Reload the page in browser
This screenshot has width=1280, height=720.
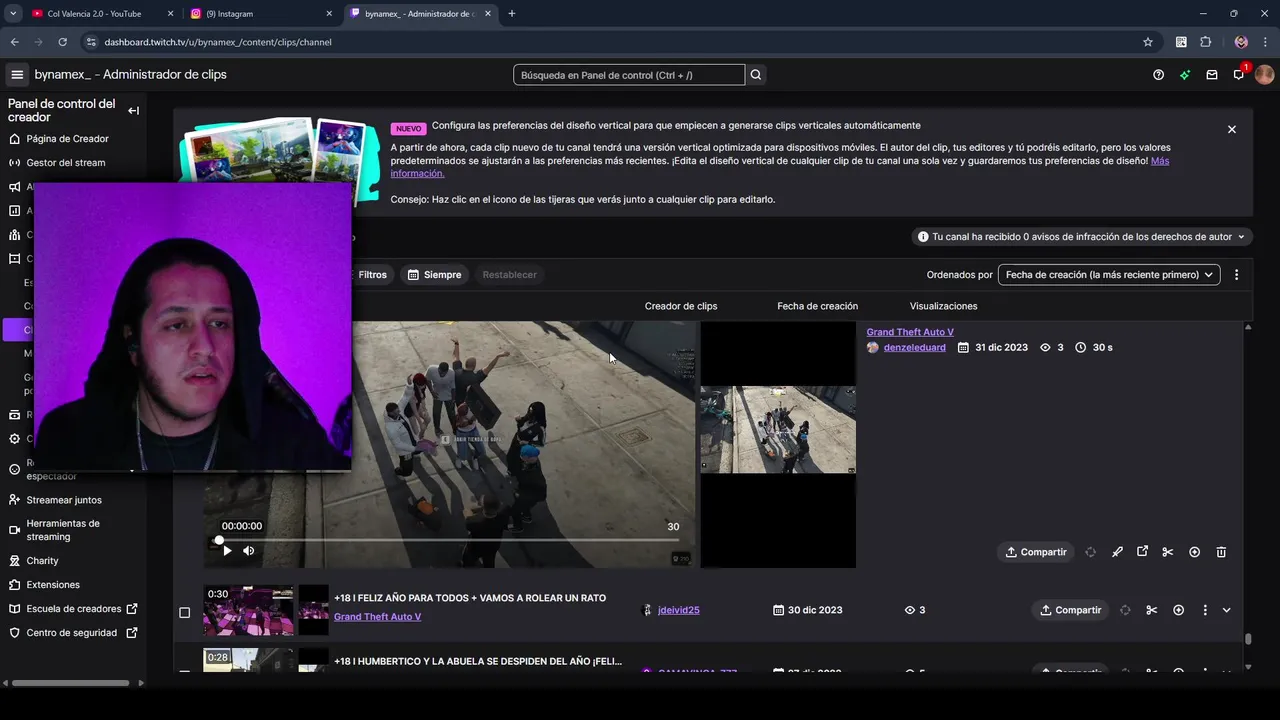point(62,42)
